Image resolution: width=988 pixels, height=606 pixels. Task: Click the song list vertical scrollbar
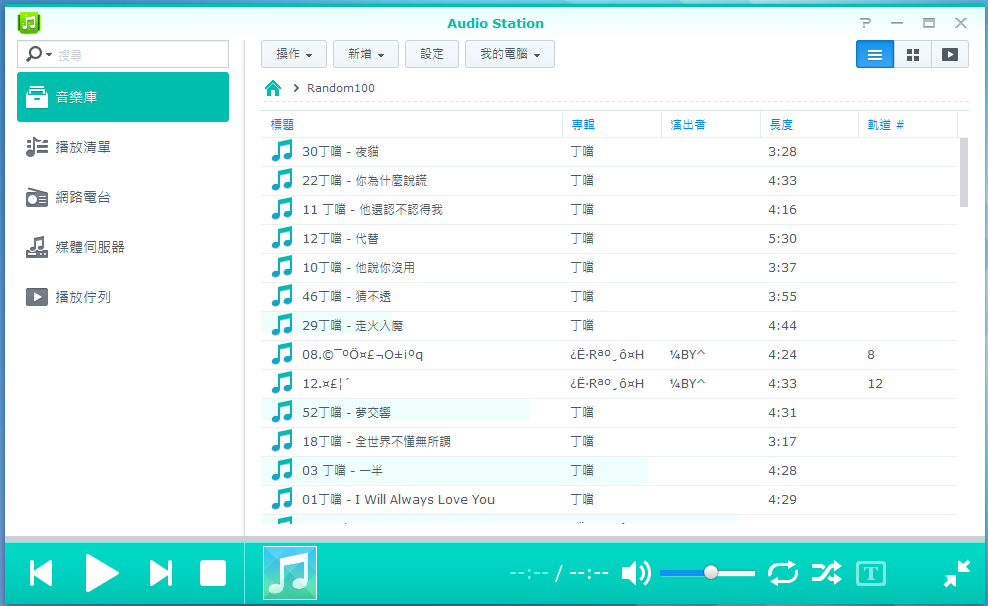963,173
